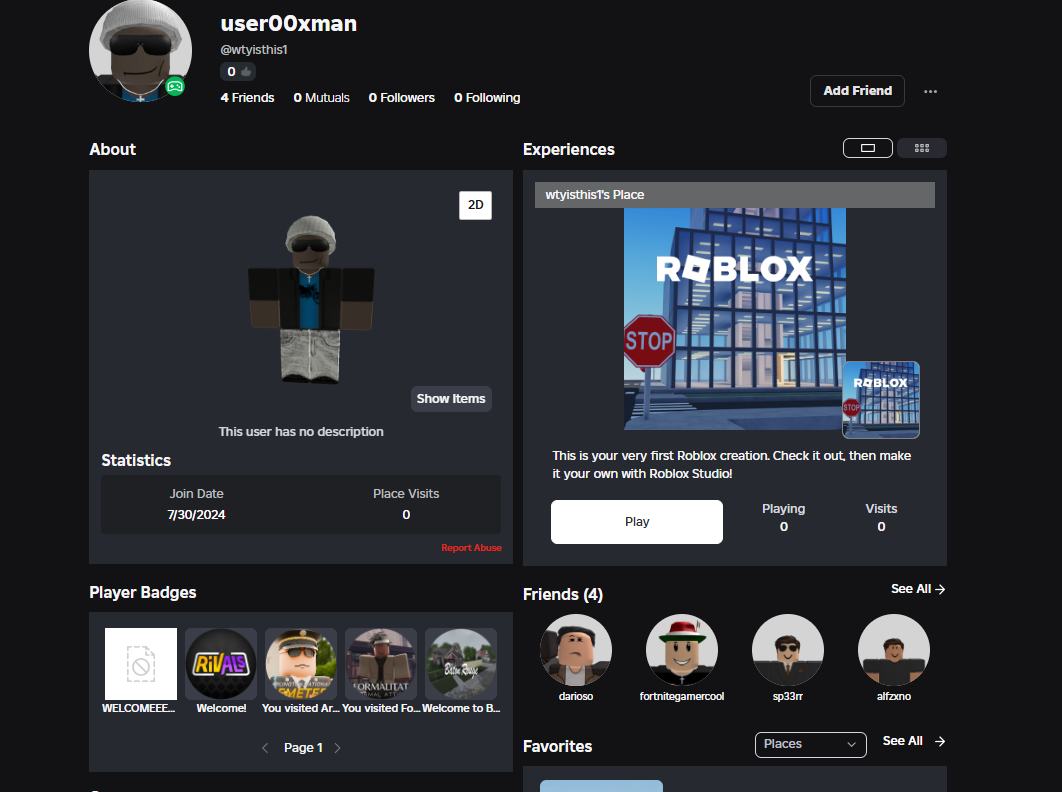Open the 'Welcome to B...' badge
The height and width of the screenshot is (792, 1062).
point(461,664)
